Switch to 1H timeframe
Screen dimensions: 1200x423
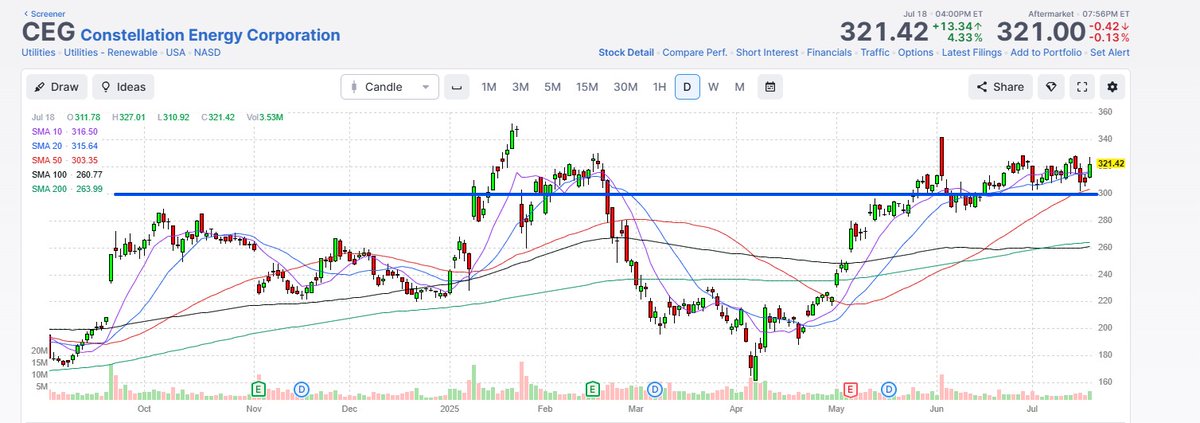pos(659,87)
